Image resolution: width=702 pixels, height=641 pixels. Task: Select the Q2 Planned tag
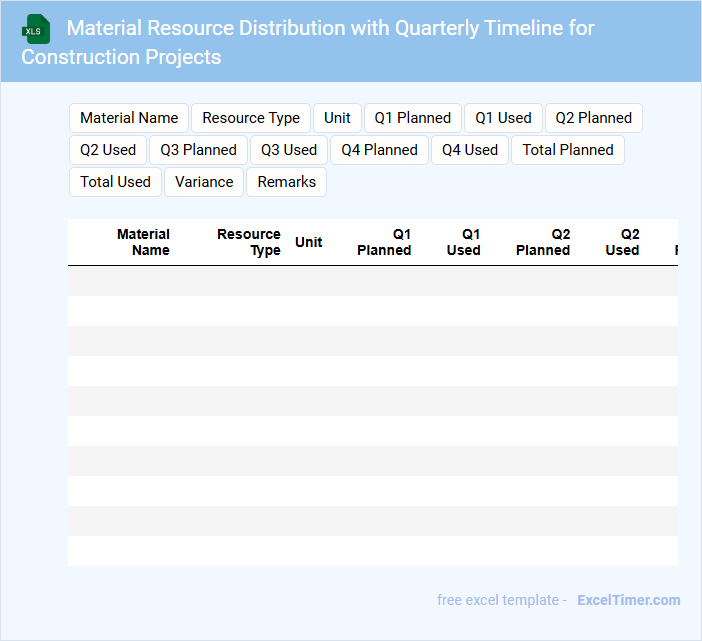click(x=593, y=118)
